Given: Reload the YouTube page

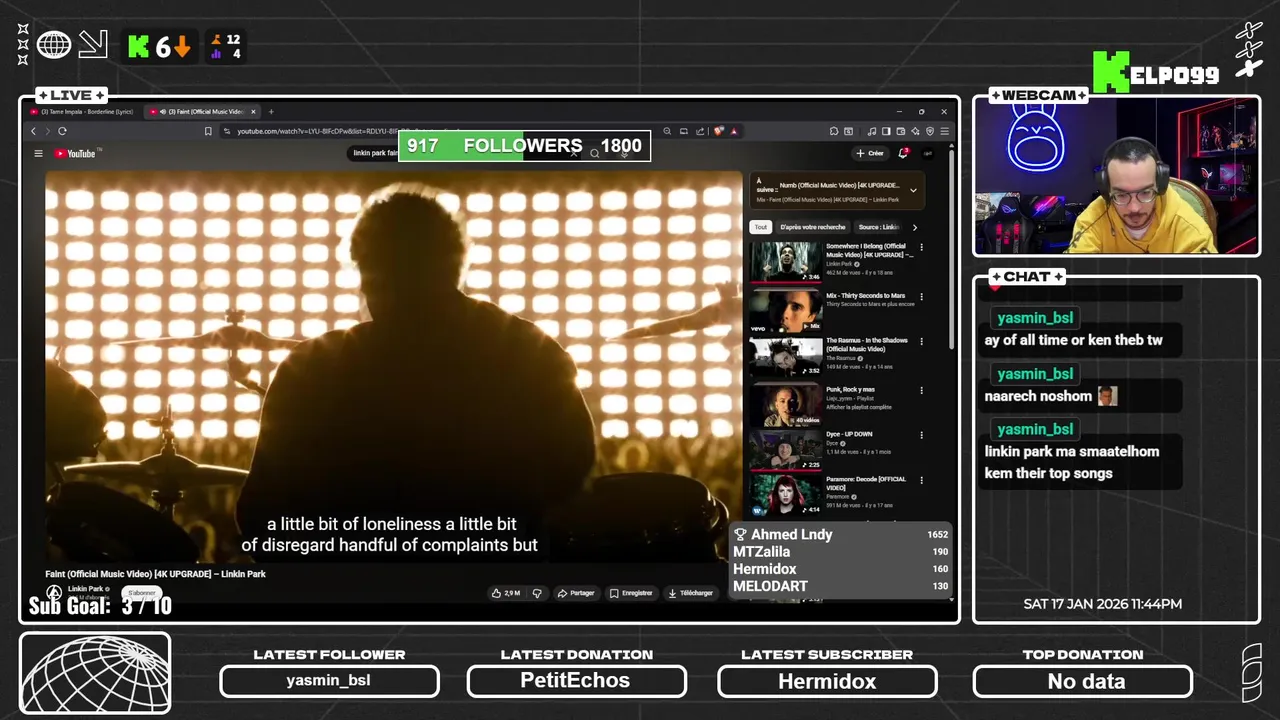Looking at the screenshot, I should point(62,131).
